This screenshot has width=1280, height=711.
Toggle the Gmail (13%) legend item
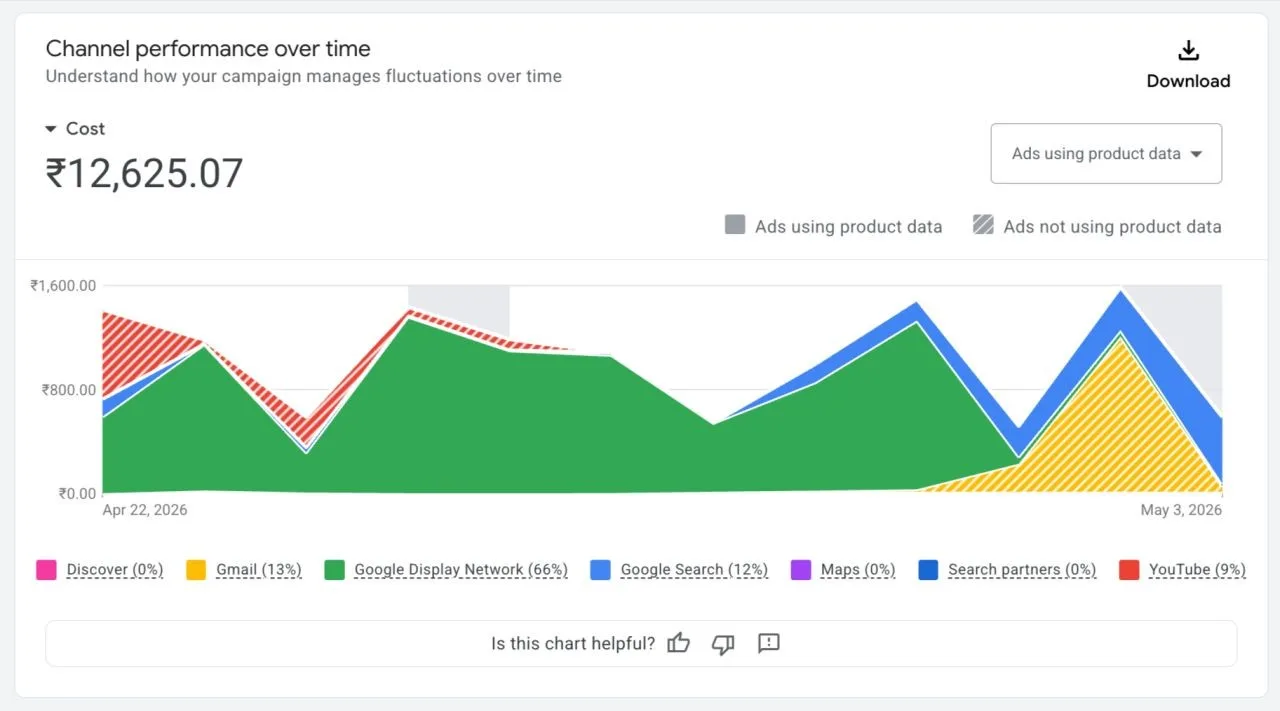click(x=244, y=570)
